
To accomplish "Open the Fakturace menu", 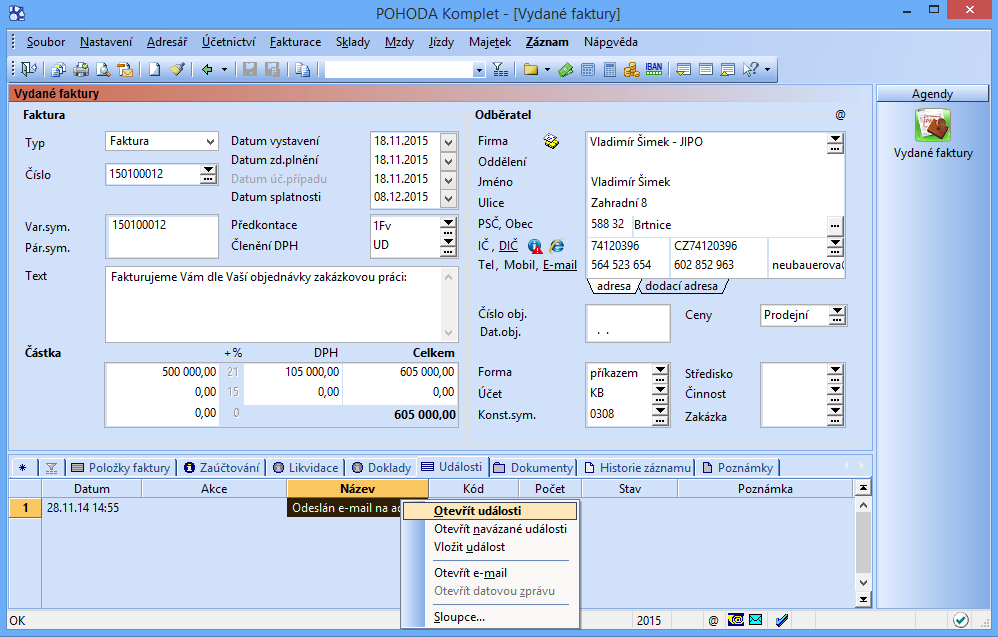I will 295,42.
